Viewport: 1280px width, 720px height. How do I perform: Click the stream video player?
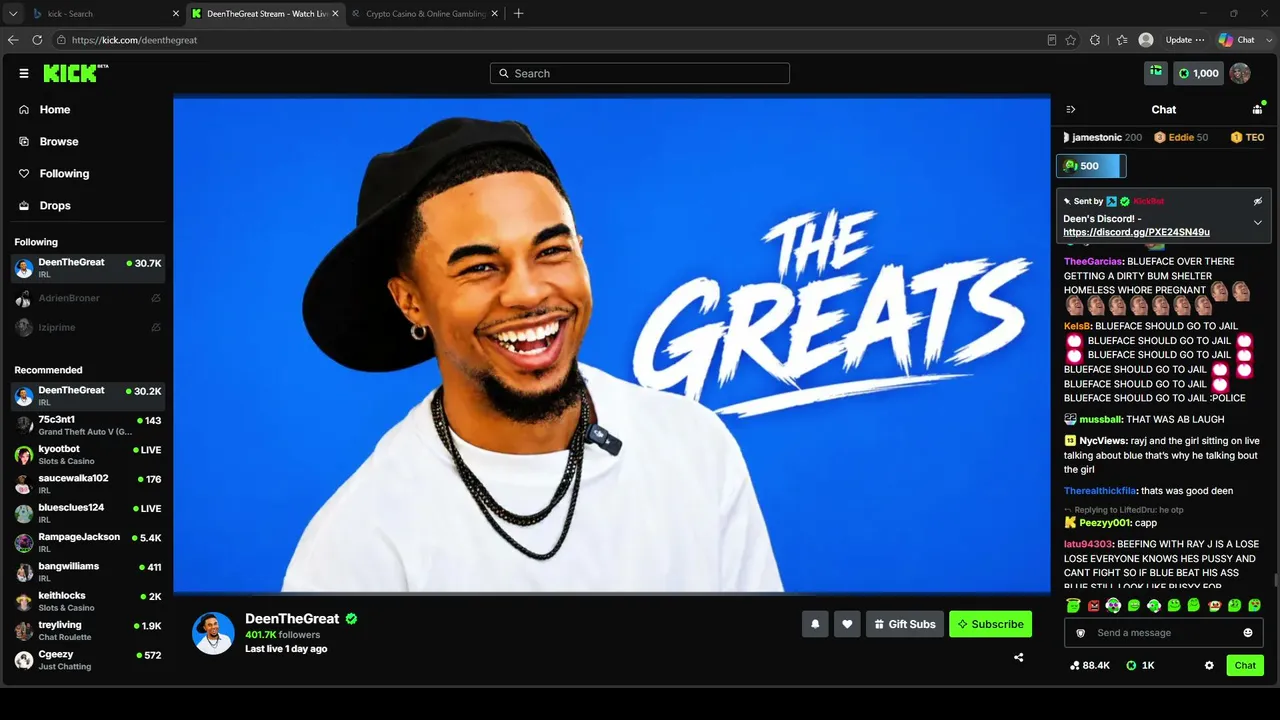pyautogui.click(x=612, y=344)
